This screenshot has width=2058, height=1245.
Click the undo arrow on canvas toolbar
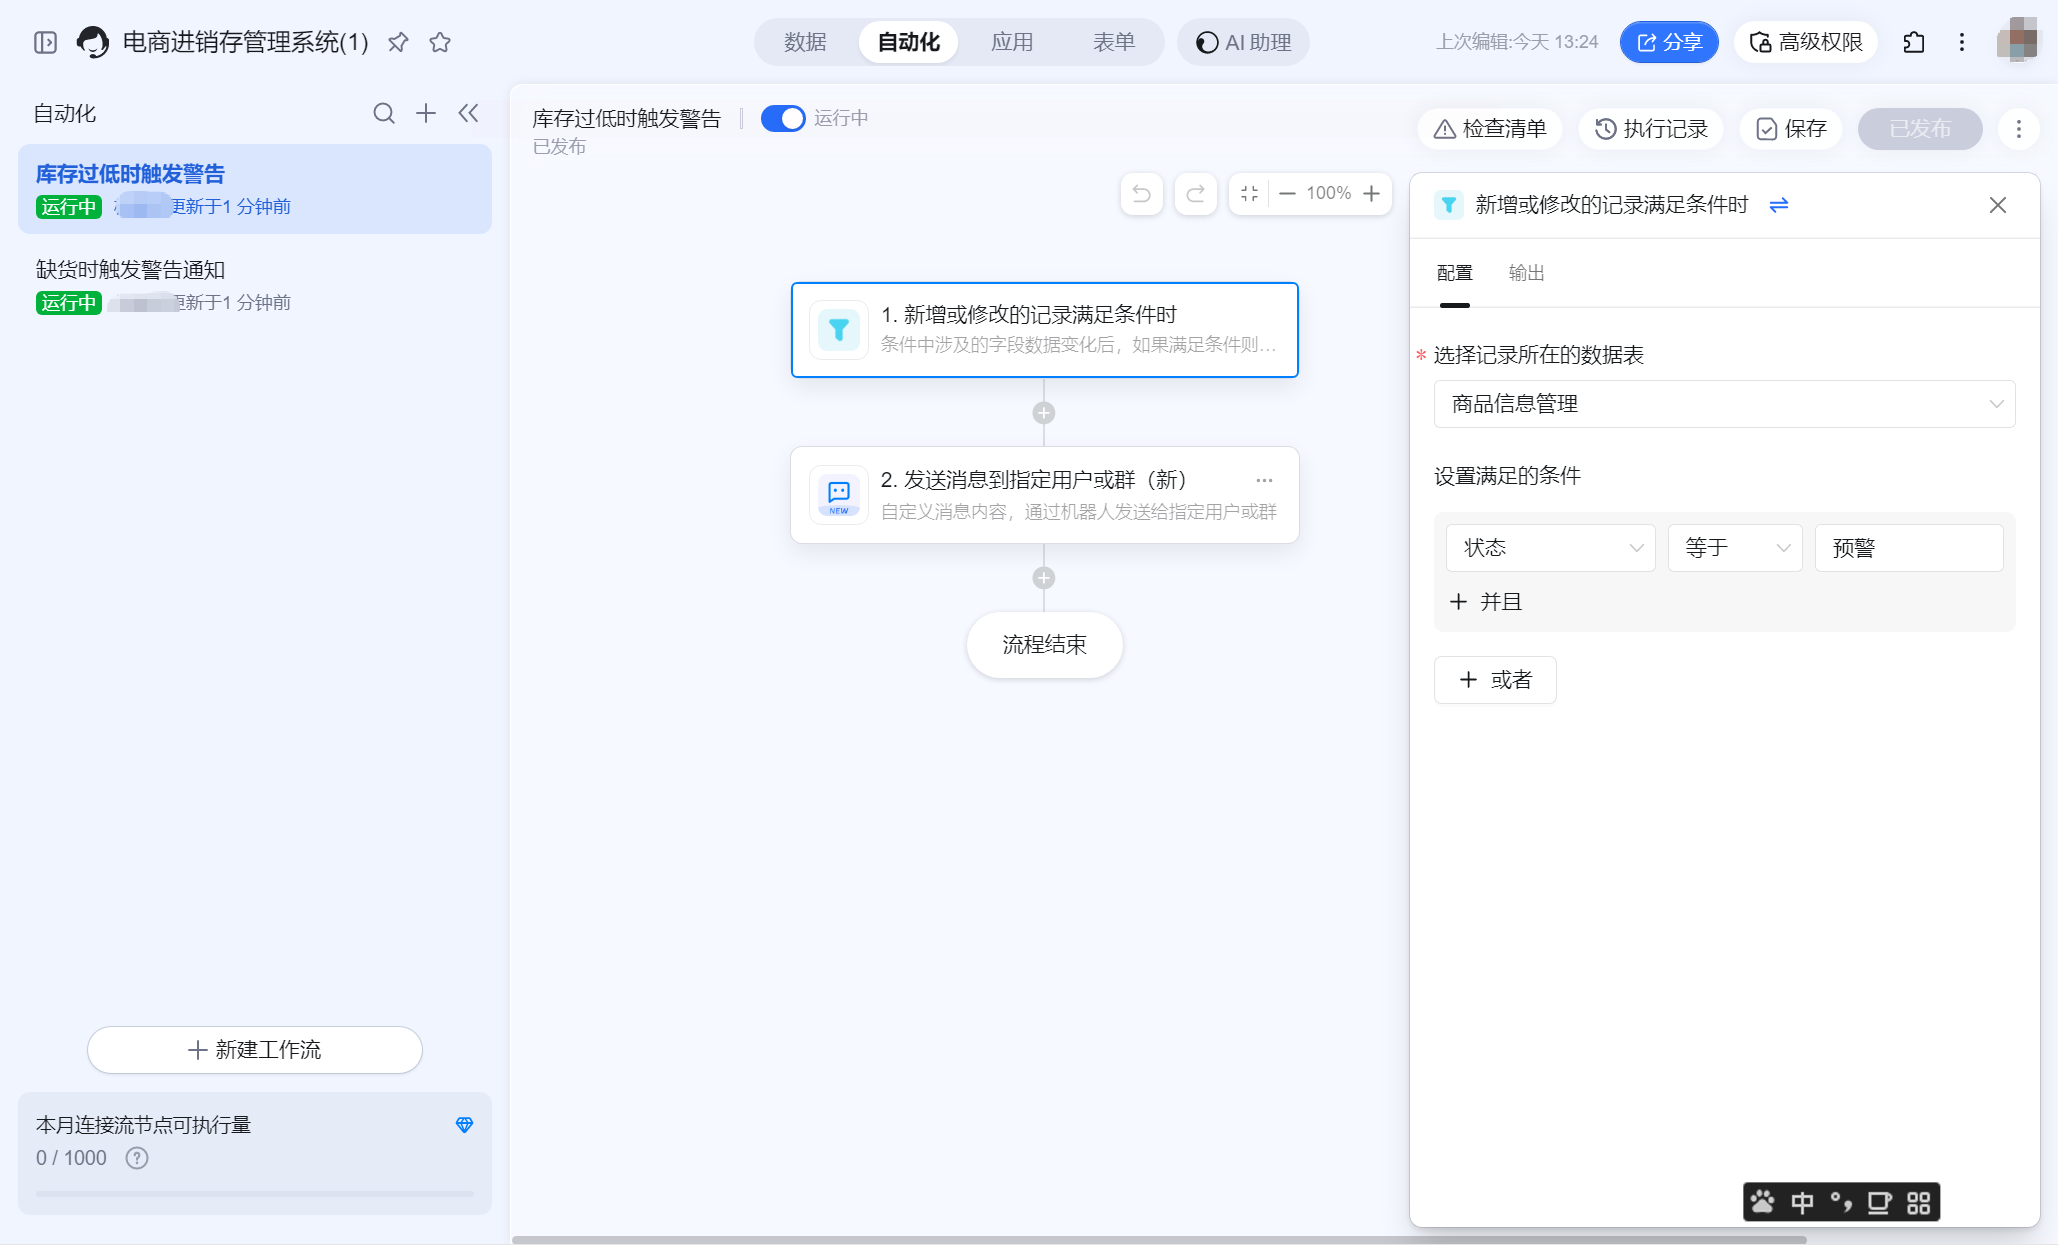pos(1142,194)
